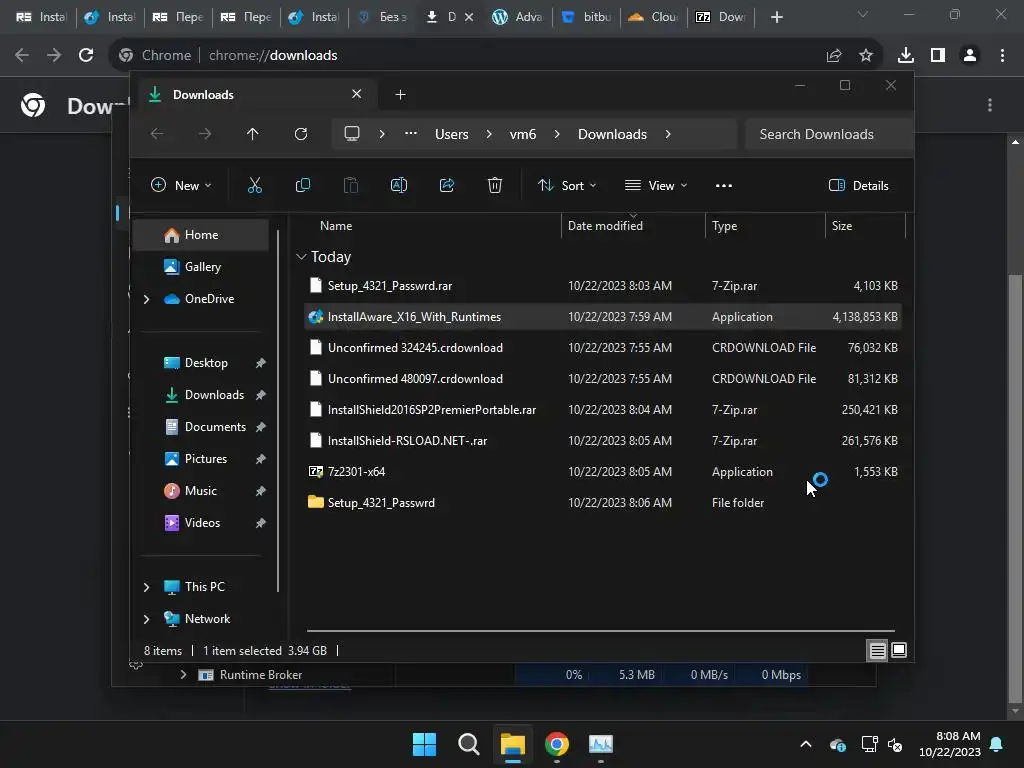
Task: Click the Delete trash icon in Explorer toolbar
Action: tap(495, 185)
